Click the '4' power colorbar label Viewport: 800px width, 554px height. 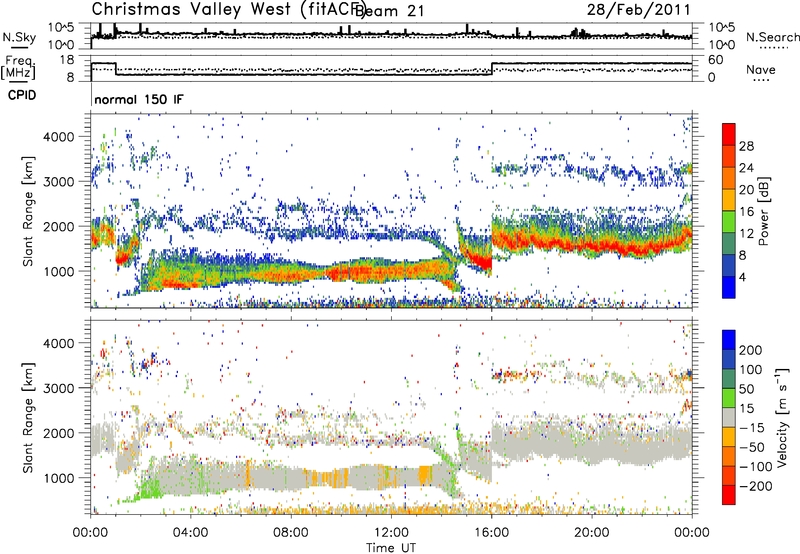click(x=742, y=277)
